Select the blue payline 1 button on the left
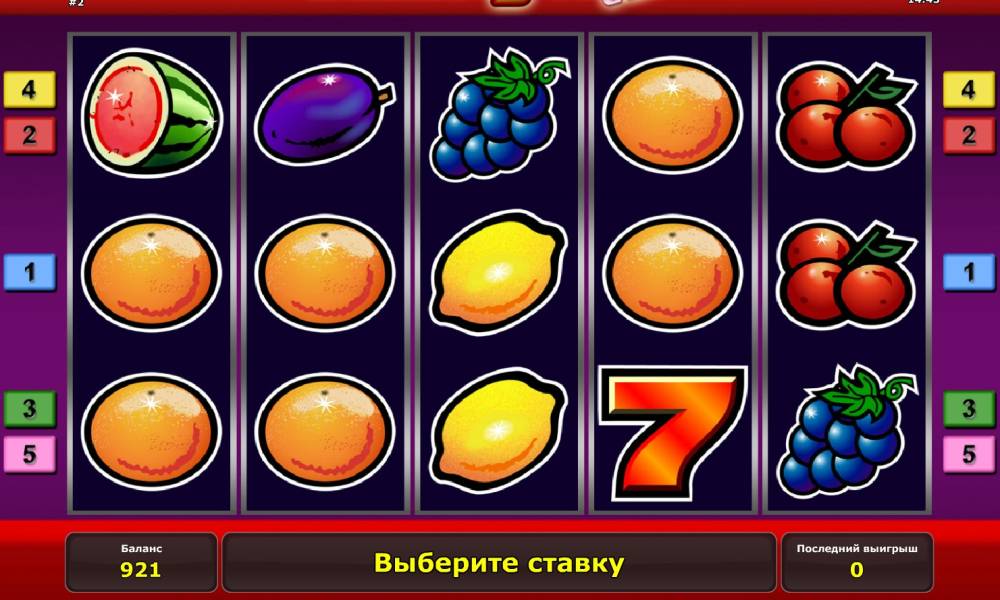1000x600 pixels. pyautogui.click(x=29, y=272)
